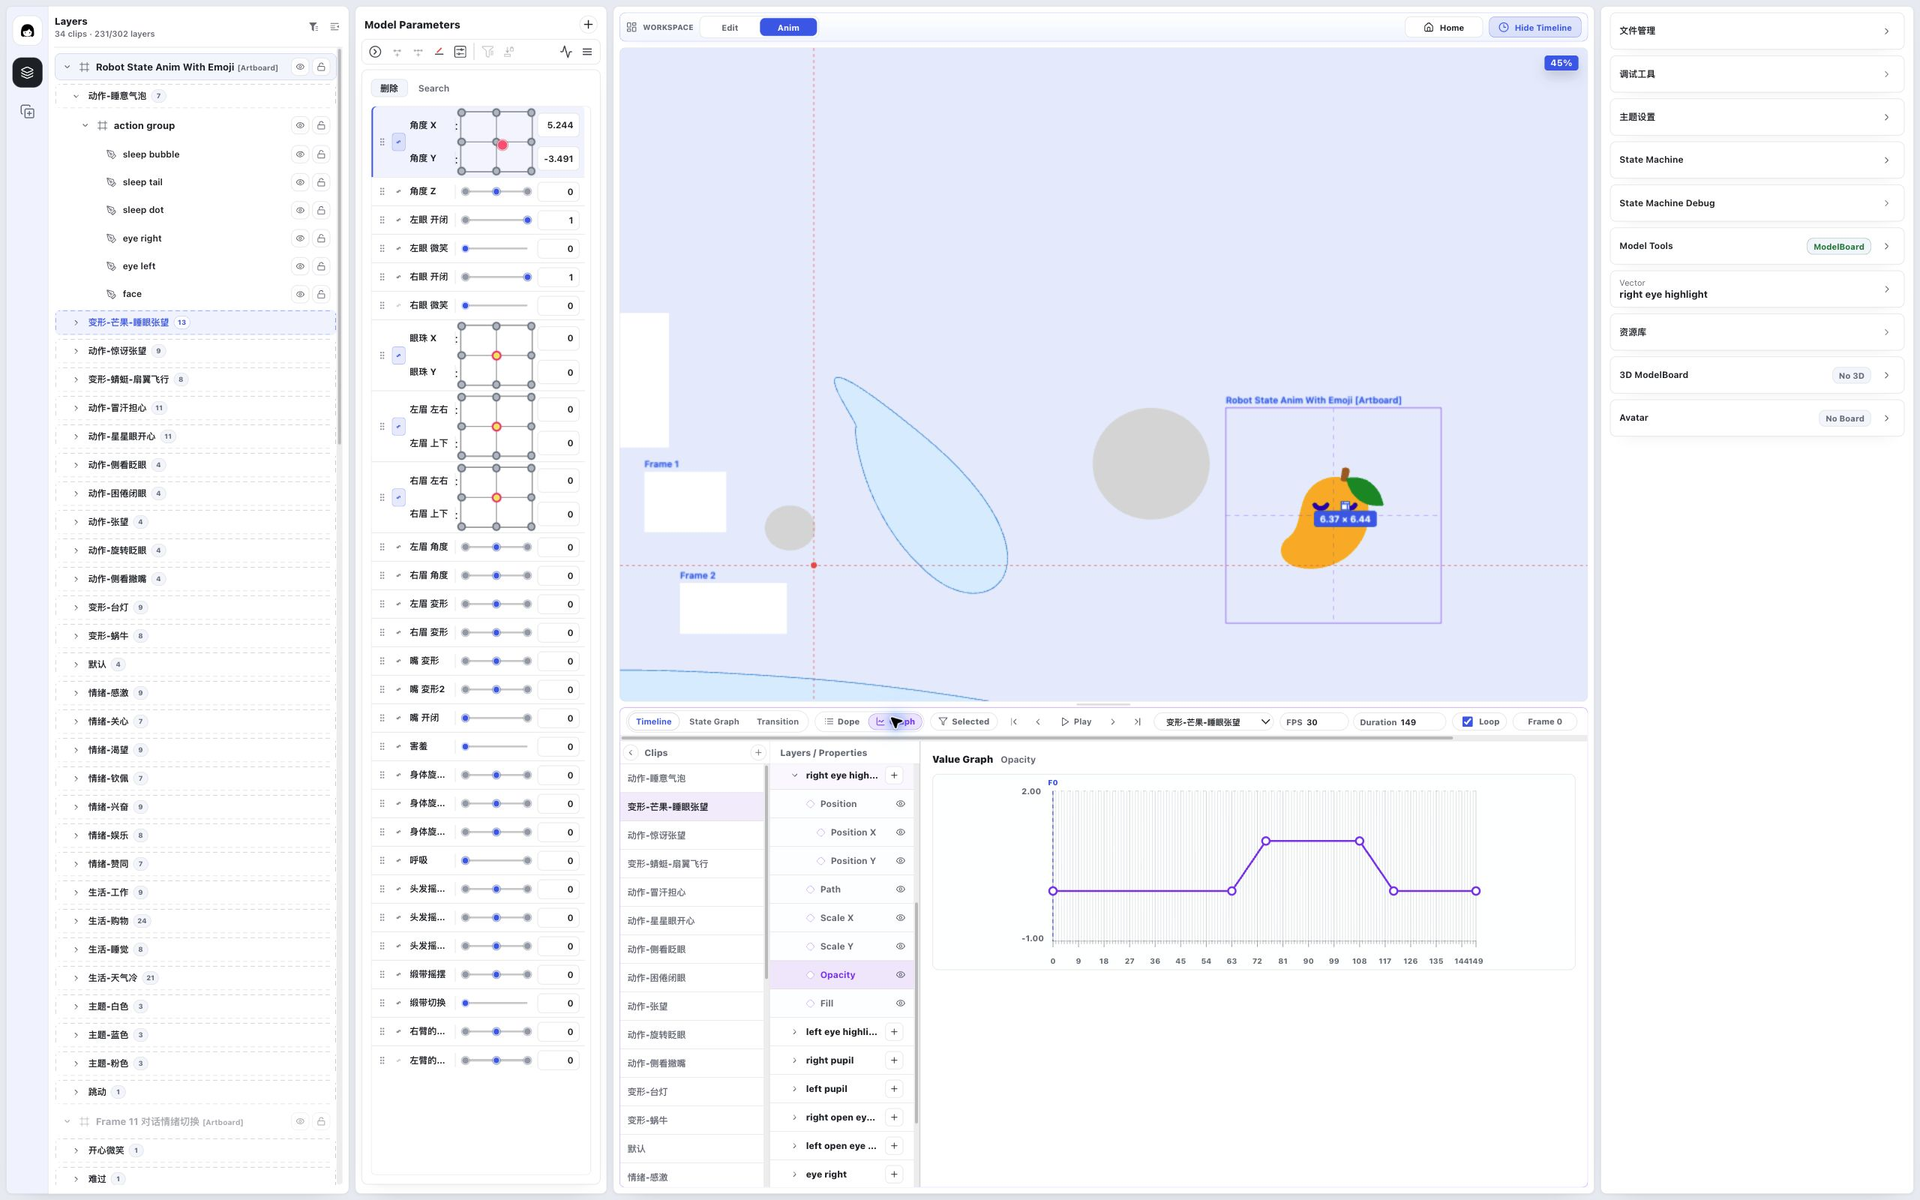
Task: Expand the 变形-芒果-睡眼张望 layer group
Action: (x=76, y=323)
